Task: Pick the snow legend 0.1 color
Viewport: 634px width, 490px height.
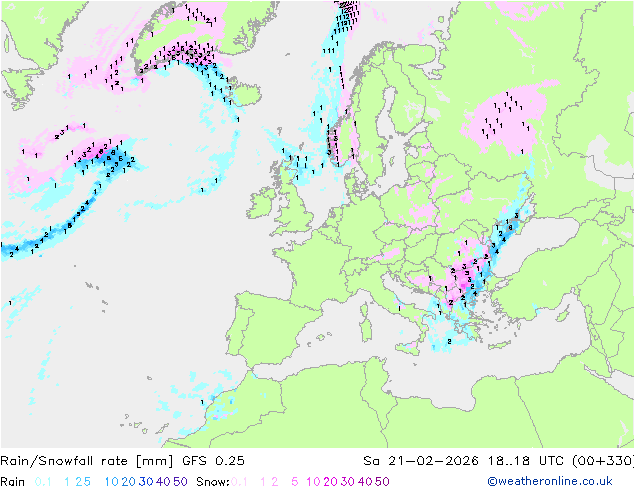Action: pyautogui.click(x=239, y=482)
